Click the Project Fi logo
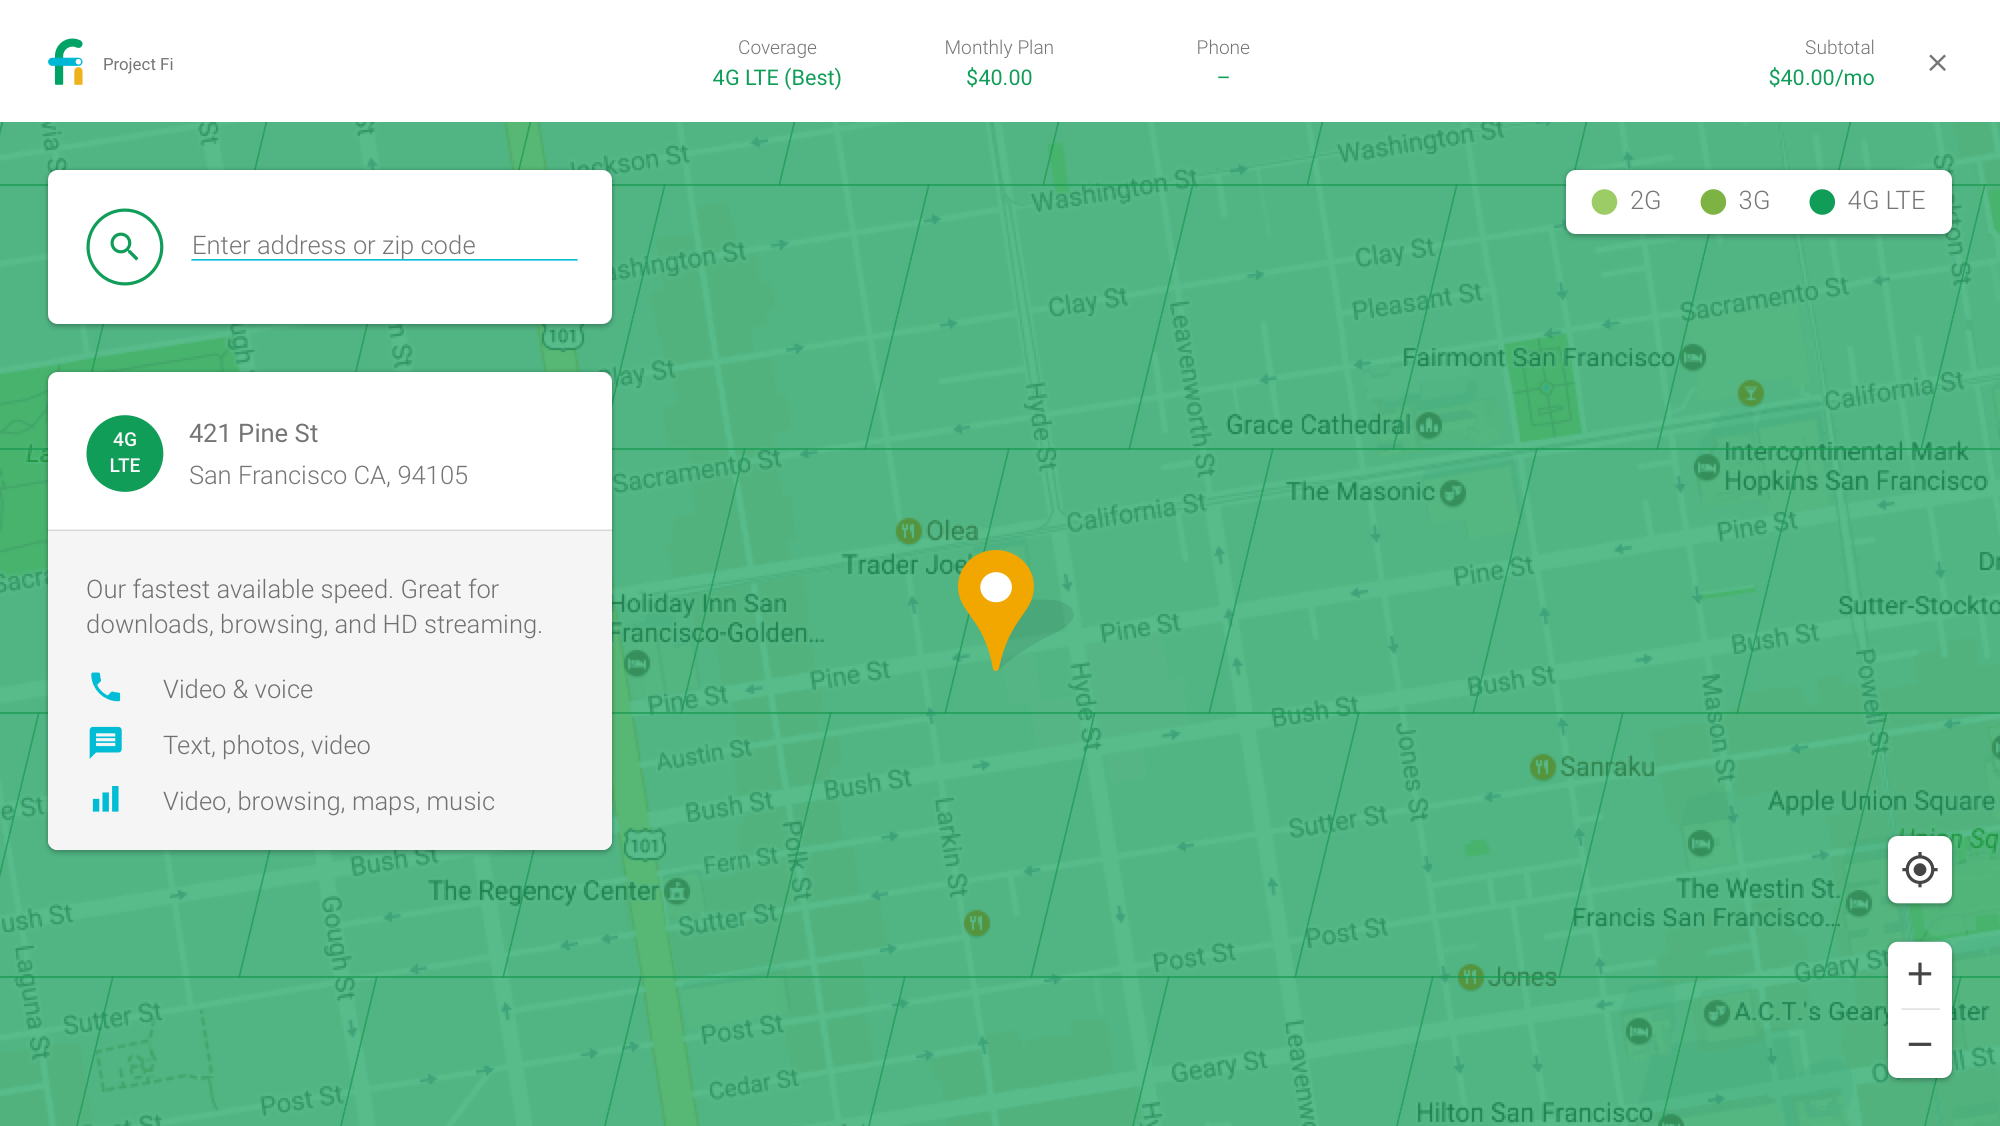Screen dimensions: 2000x1126 pyautogui.click(x=67, y=63)
